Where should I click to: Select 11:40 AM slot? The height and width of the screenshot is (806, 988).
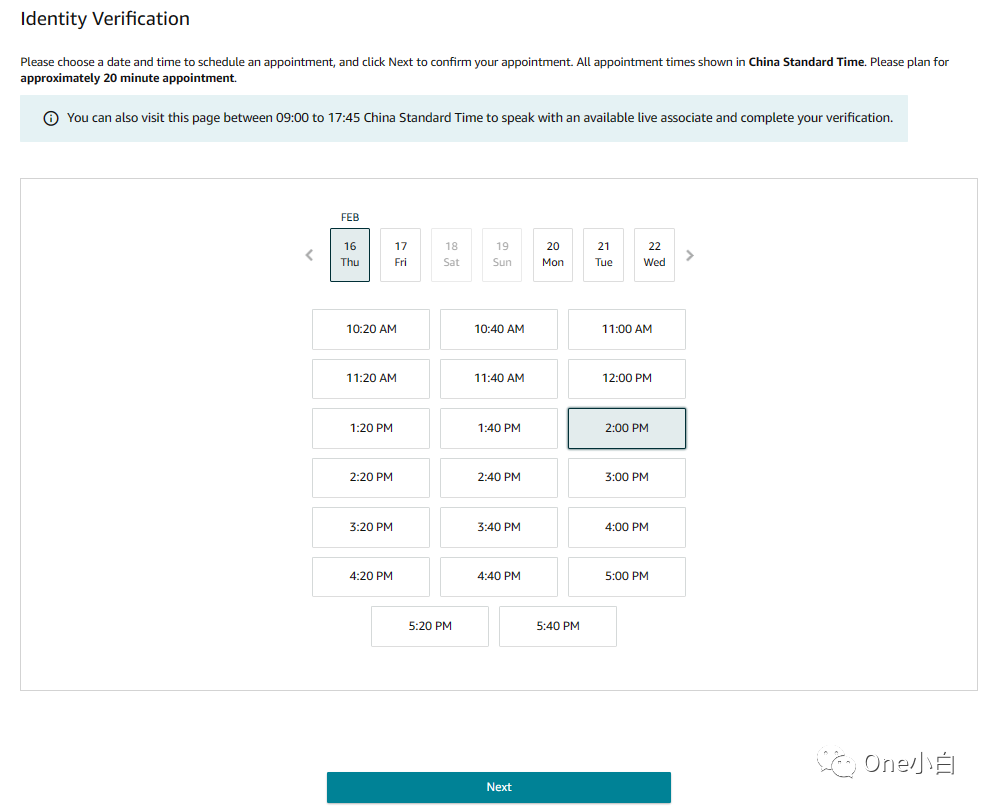point(499,378)
